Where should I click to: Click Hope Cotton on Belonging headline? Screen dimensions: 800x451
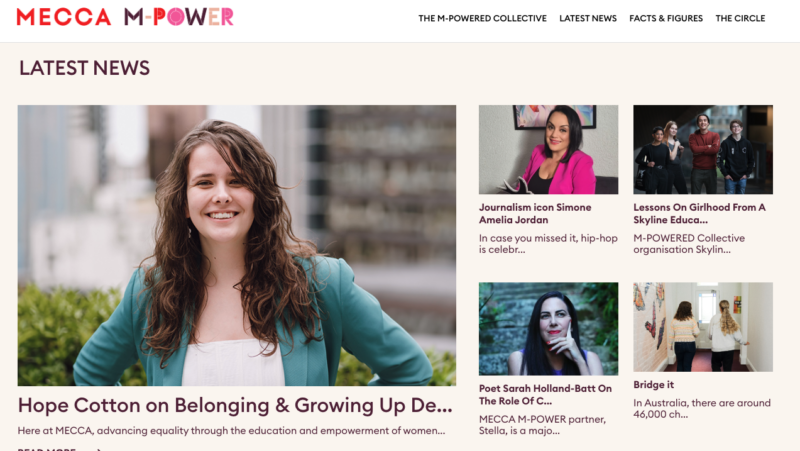click(x=235, y=405)
